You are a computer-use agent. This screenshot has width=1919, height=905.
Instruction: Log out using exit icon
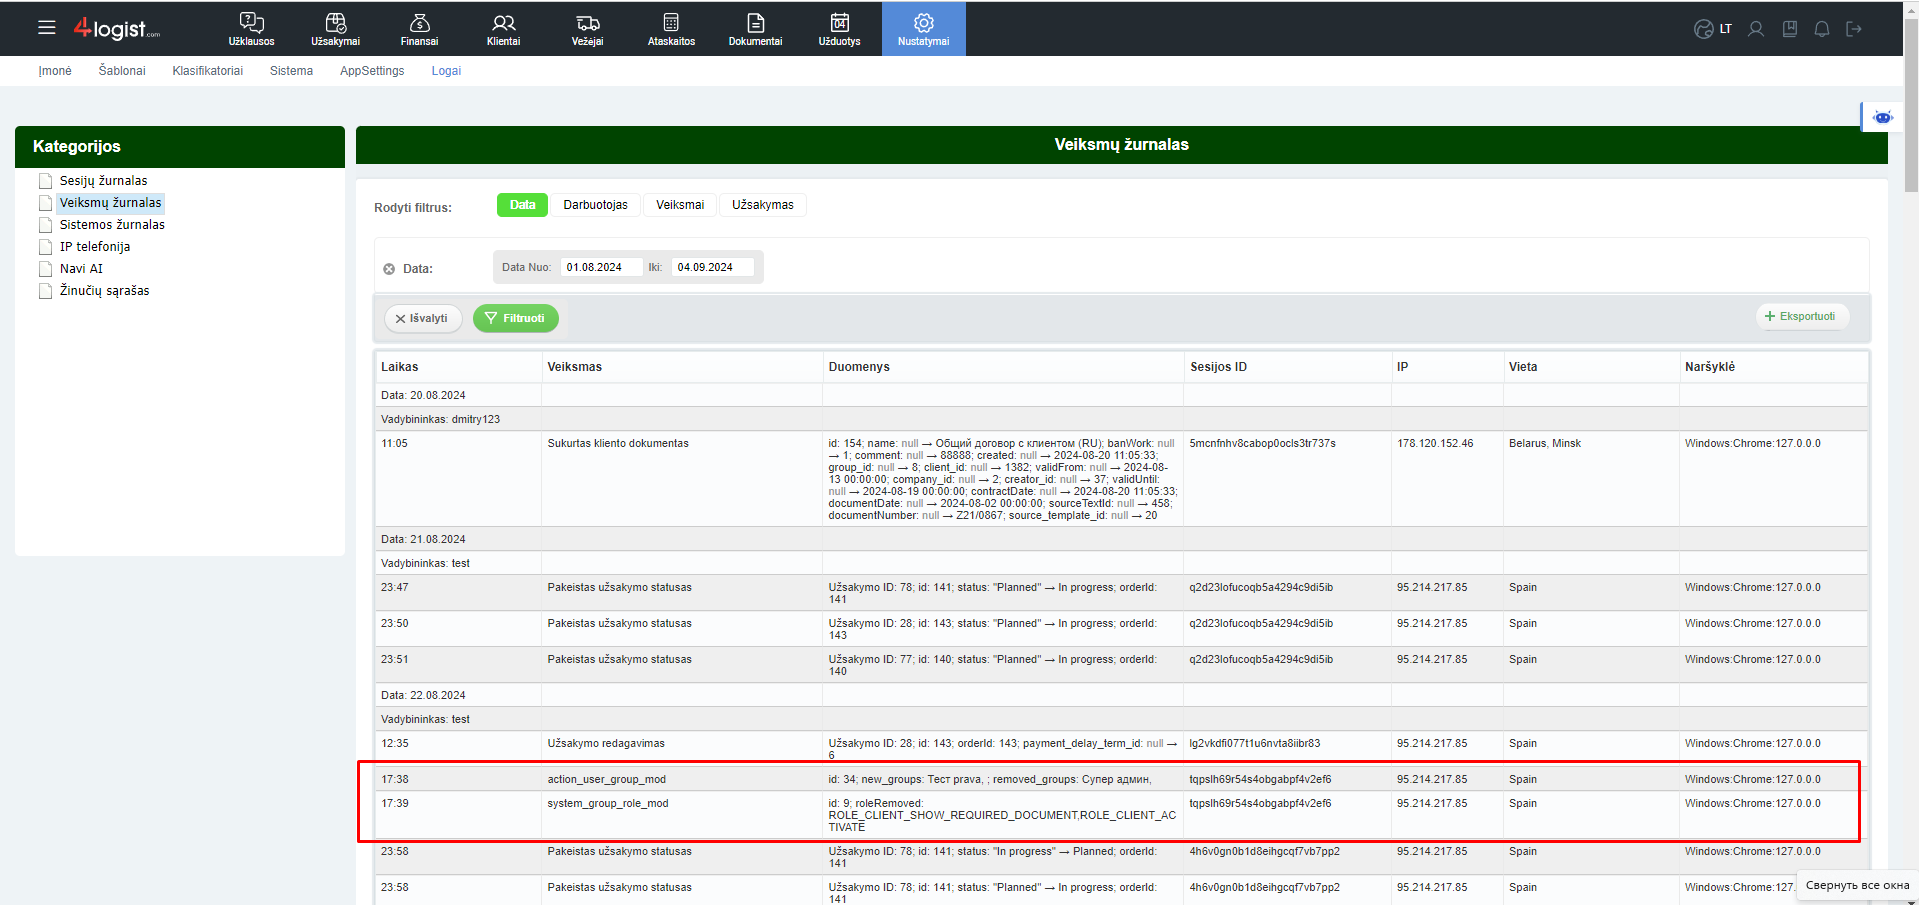point(1854,29)
